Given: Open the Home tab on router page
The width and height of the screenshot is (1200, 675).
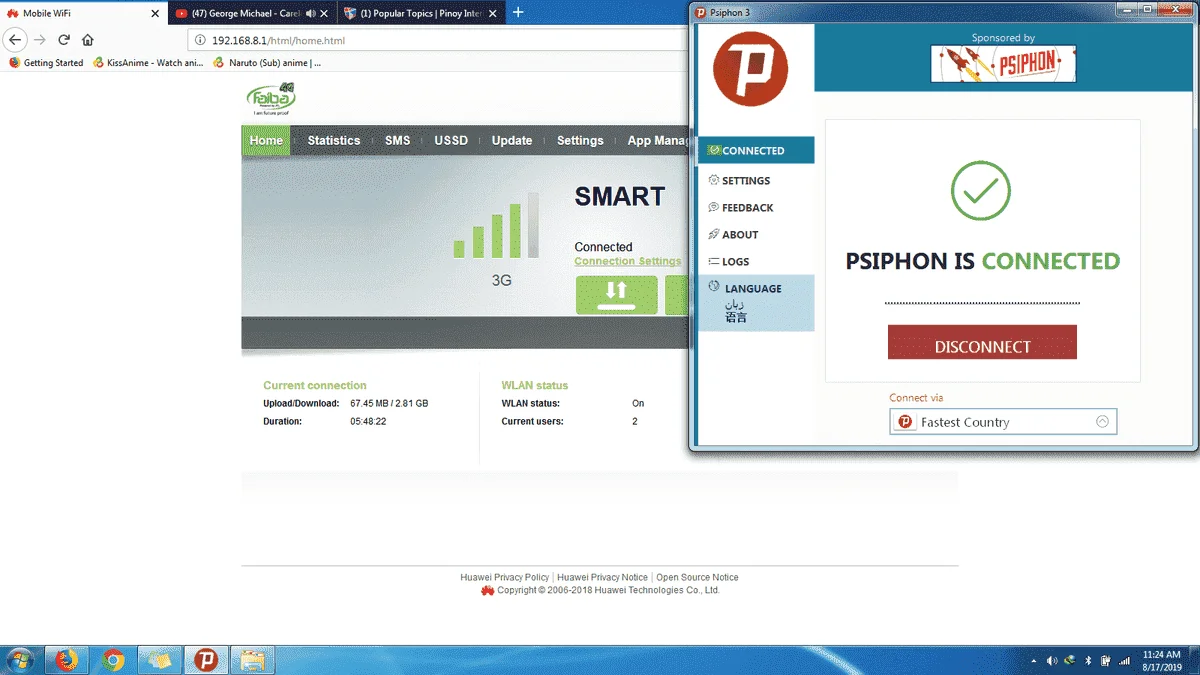Looking at the screenshot, I should click(266, 140).
